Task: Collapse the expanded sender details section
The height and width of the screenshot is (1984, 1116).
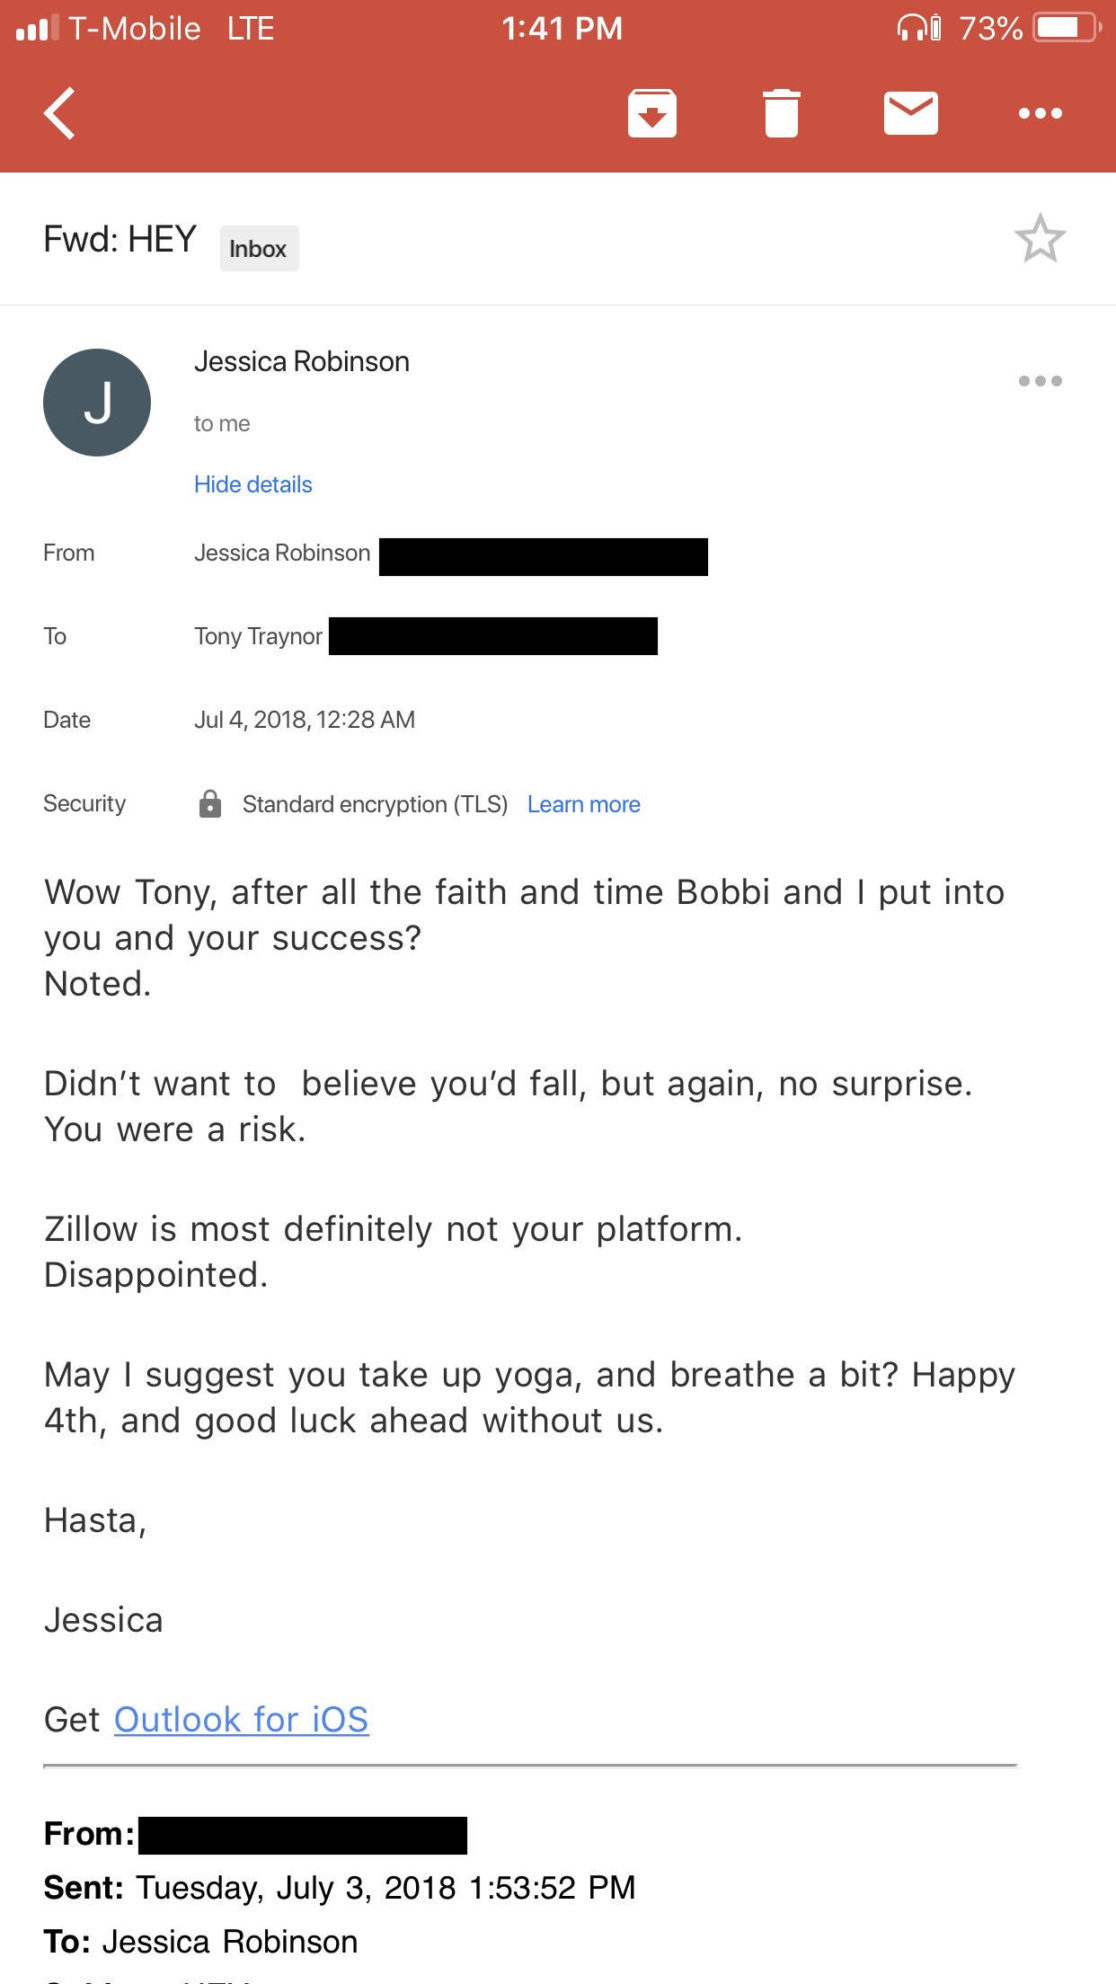Action: [253, 484]
